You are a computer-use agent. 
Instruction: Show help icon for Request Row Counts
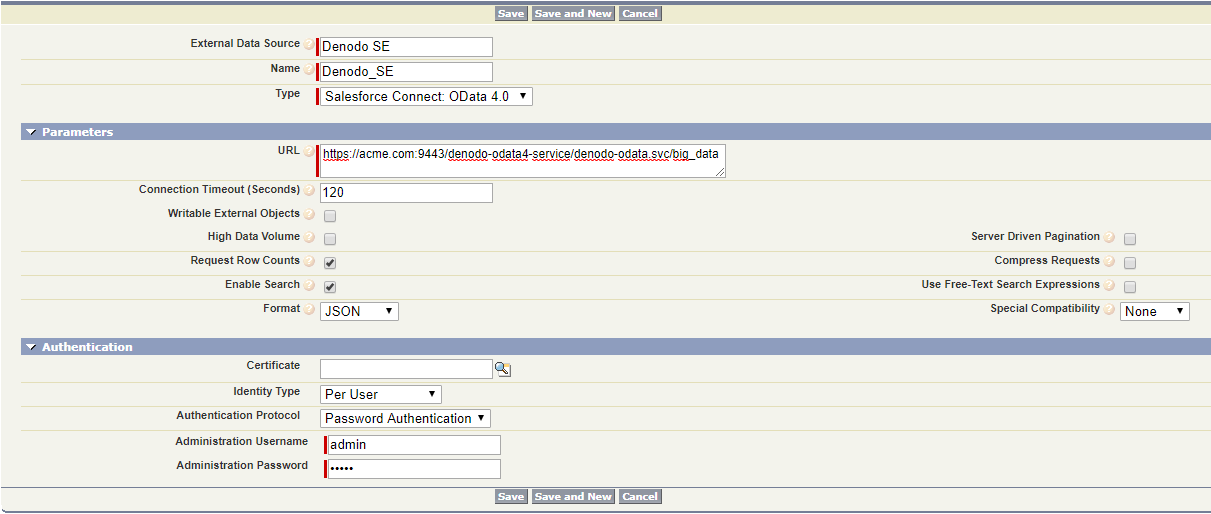(309, 262)
